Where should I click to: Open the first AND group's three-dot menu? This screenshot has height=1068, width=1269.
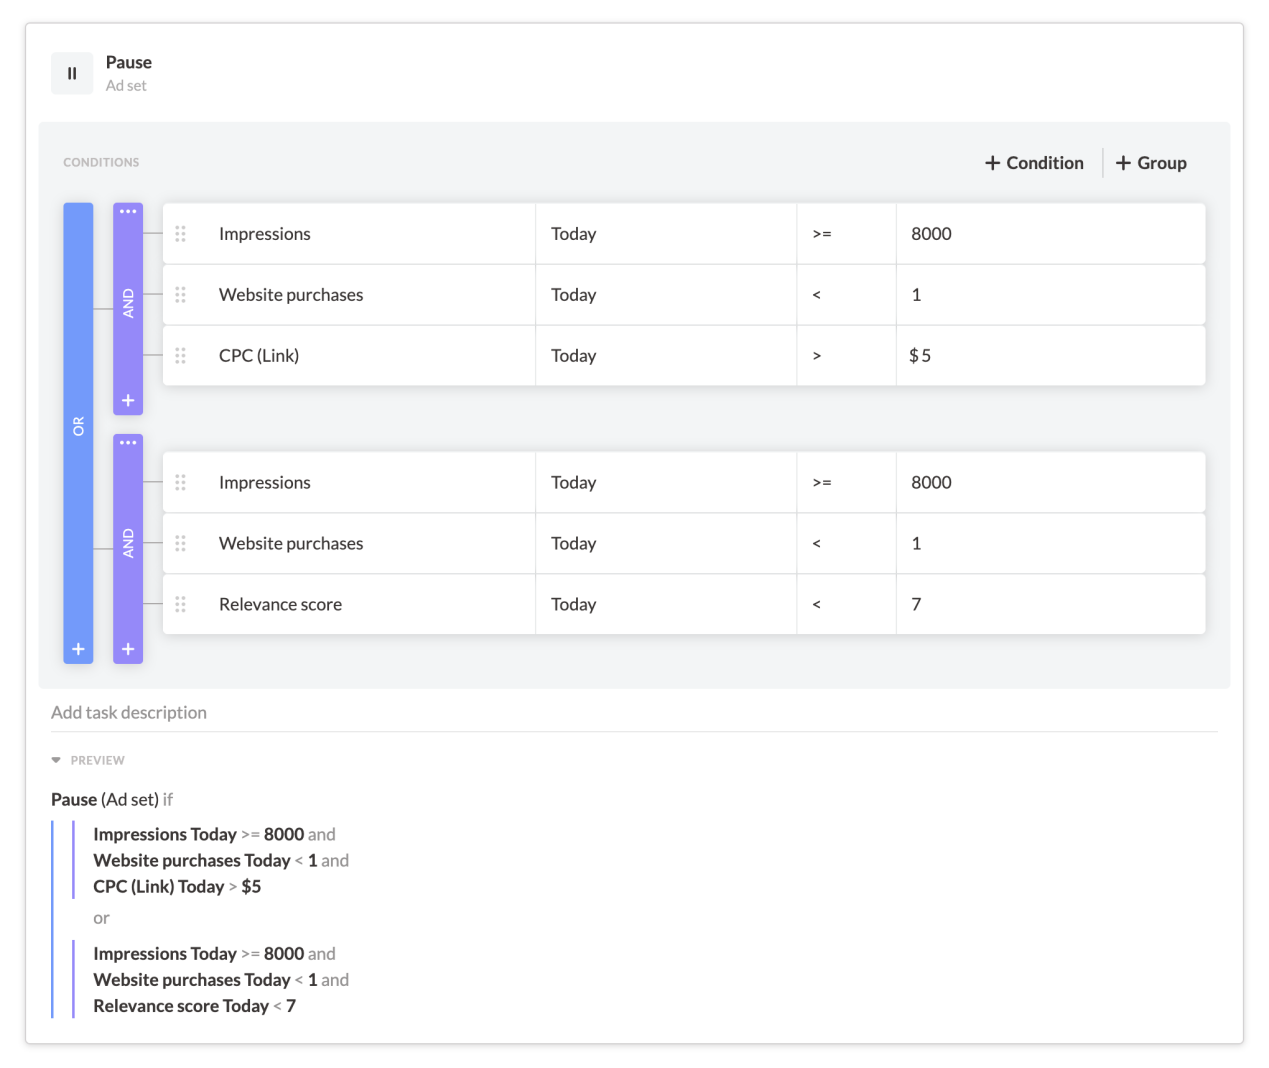coord(128,212)
